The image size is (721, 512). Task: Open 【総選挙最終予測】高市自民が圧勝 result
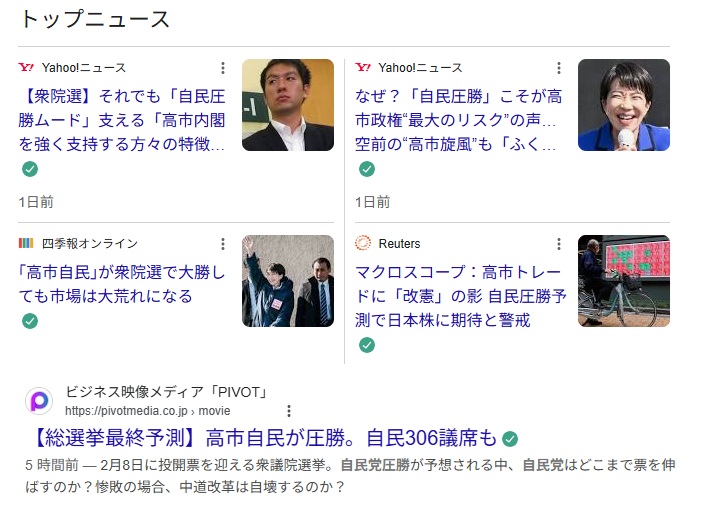(264, 437)
